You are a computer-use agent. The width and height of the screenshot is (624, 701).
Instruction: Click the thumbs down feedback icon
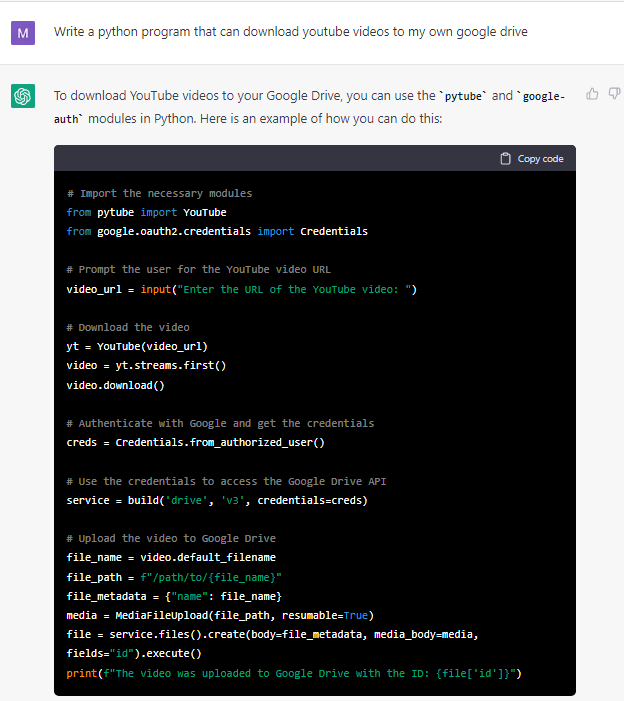pos(615,94)
